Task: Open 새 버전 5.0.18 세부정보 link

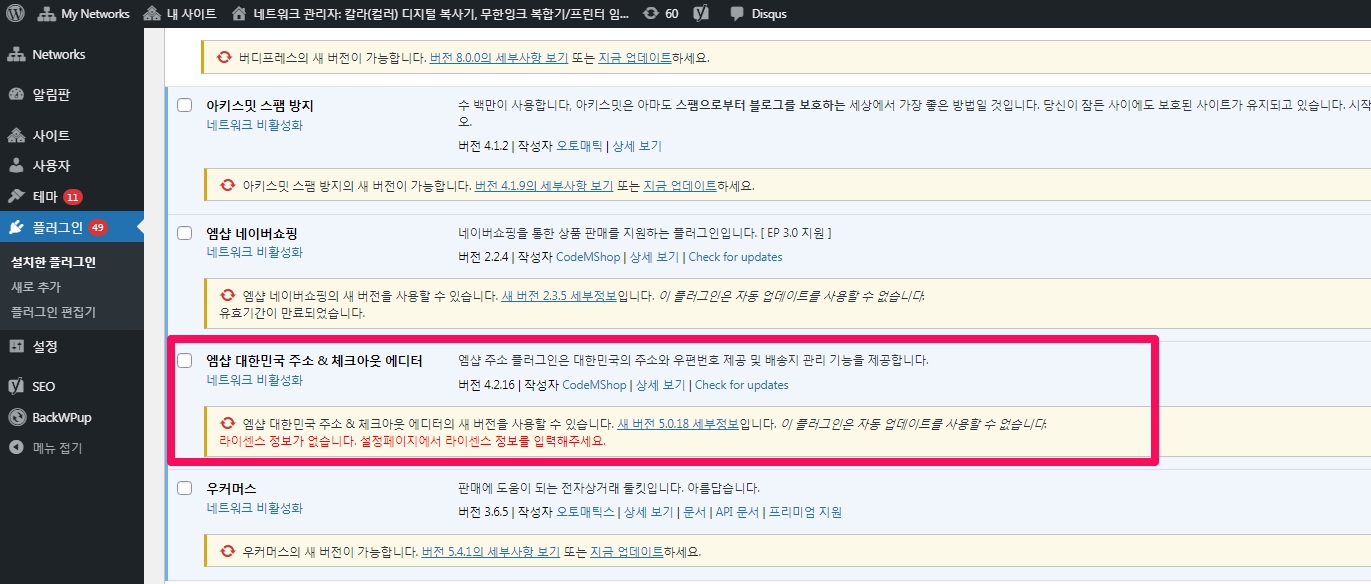Action: point(677,423)
